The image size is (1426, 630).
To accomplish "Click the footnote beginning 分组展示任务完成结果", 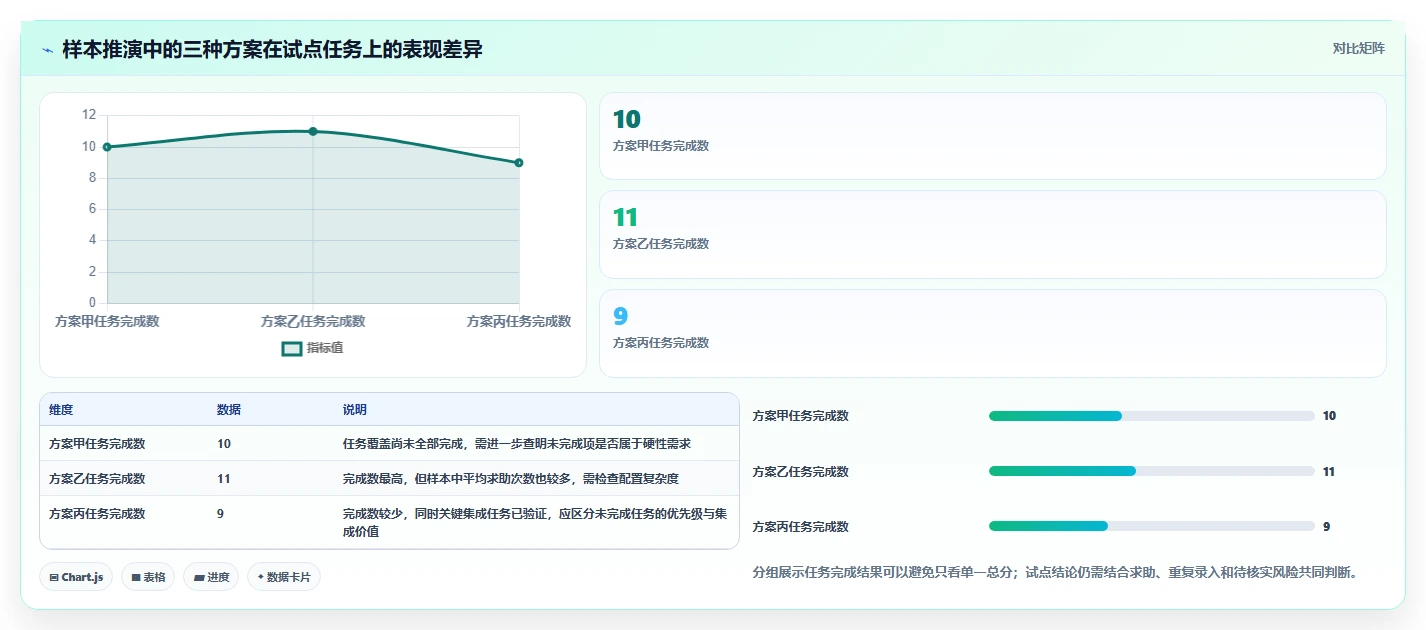I will point(1054,573).
